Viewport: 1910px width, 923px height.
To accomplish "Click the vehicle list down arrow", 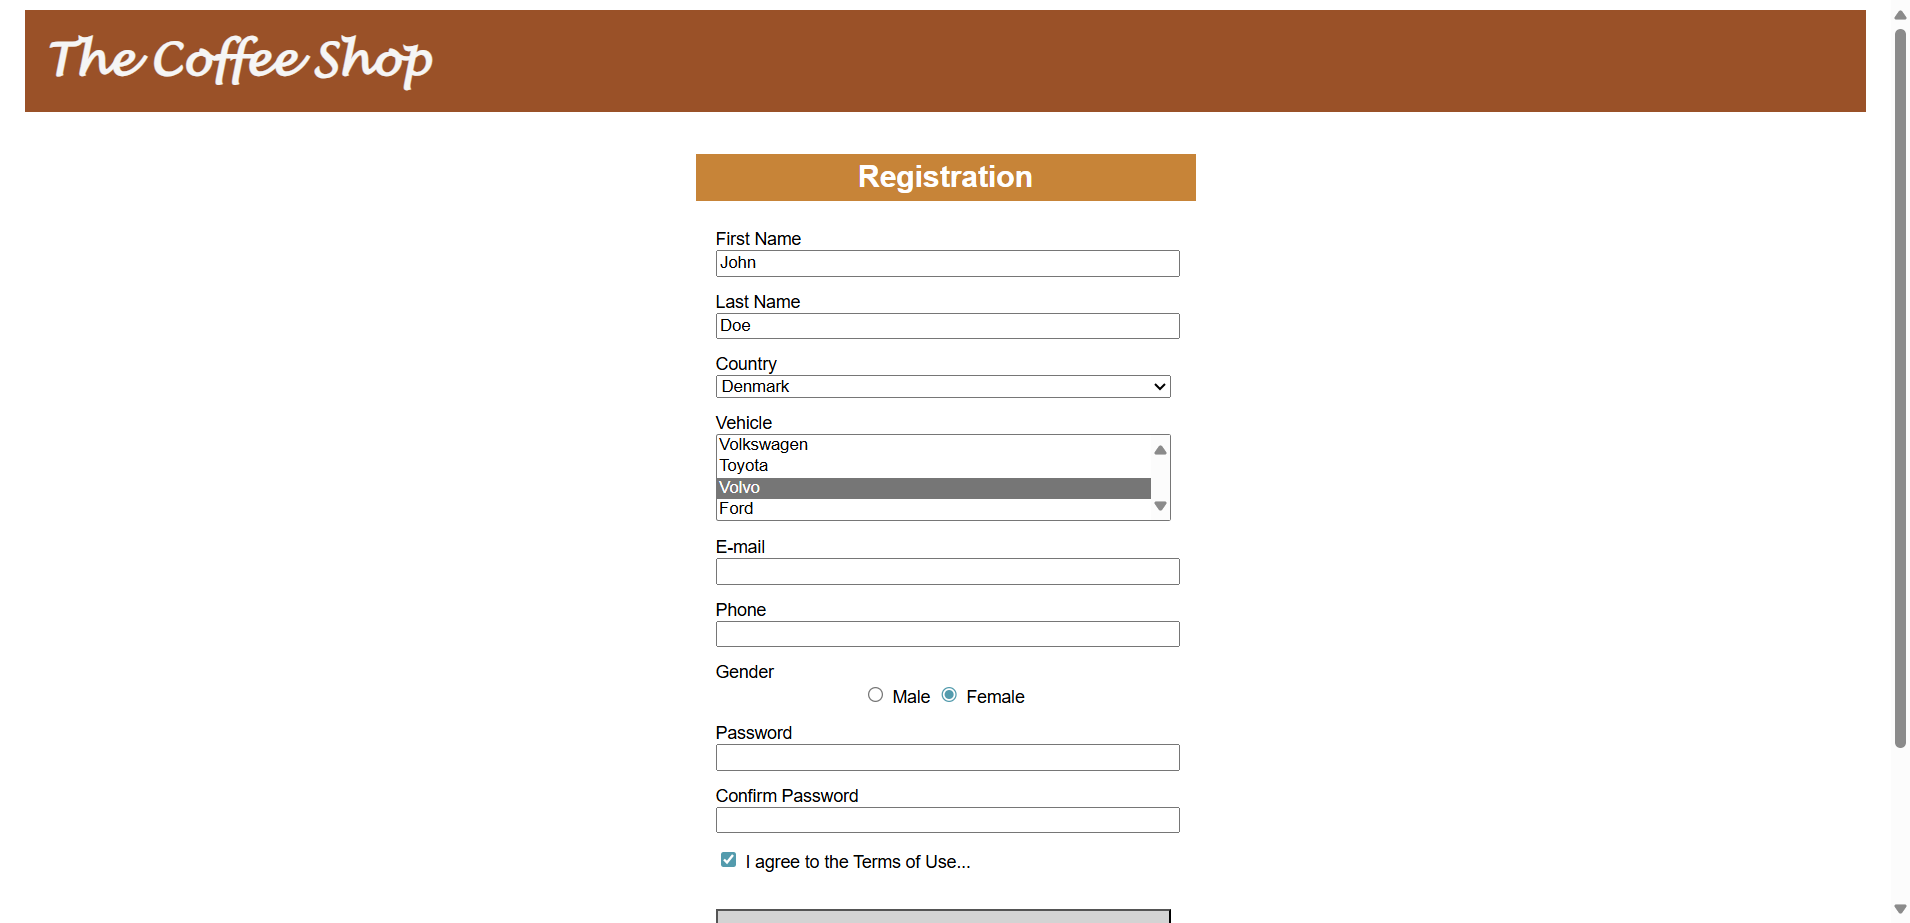I will pyautogui.click(x=1160, y=506).
